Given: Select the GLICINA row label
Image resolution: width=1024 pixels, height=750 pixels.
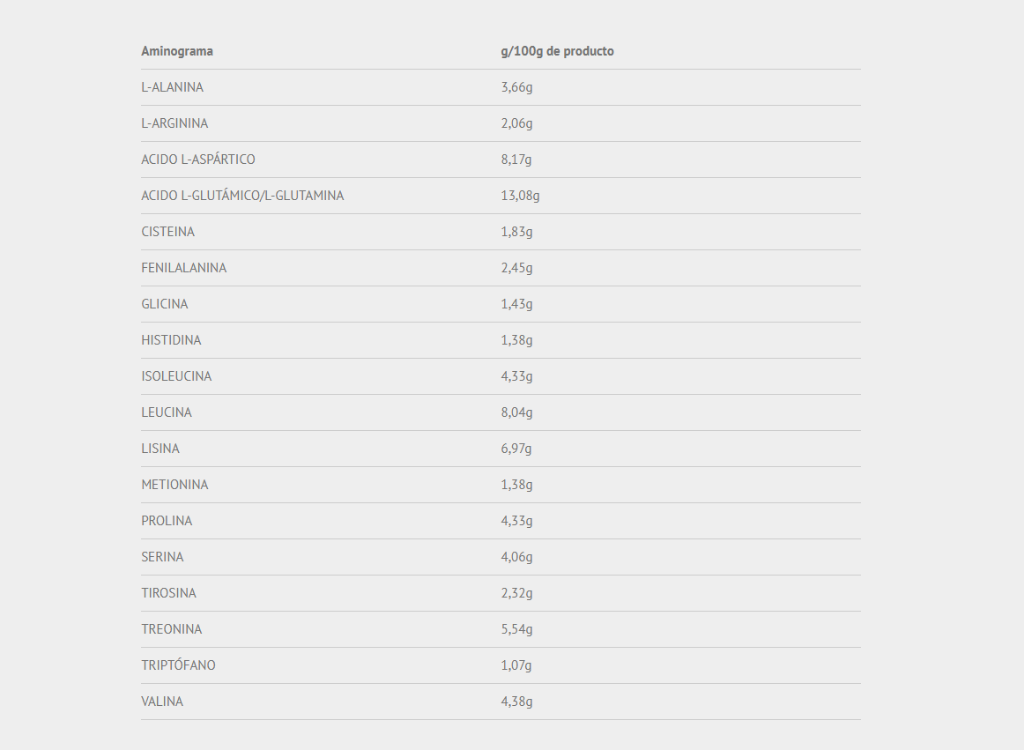Looking at the screenshot, I should tap(165, 304).
